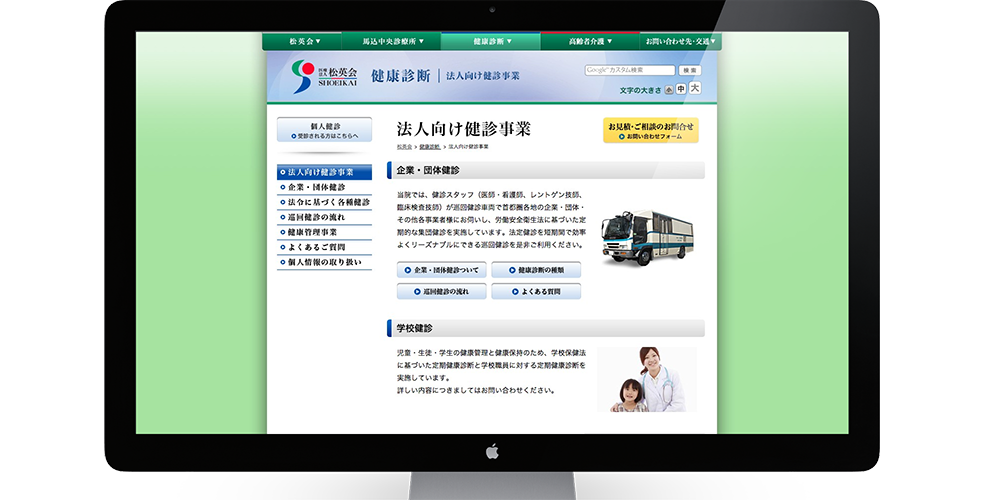
Task: Click the 健康診断の種類 button
Action: [536, 270]
